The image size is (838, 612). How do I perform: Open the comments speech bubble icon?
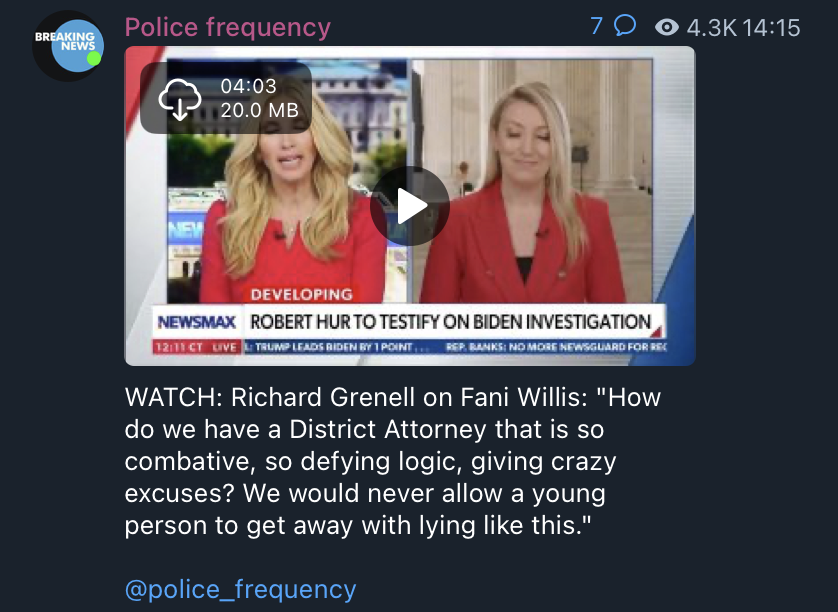point(625,25)
